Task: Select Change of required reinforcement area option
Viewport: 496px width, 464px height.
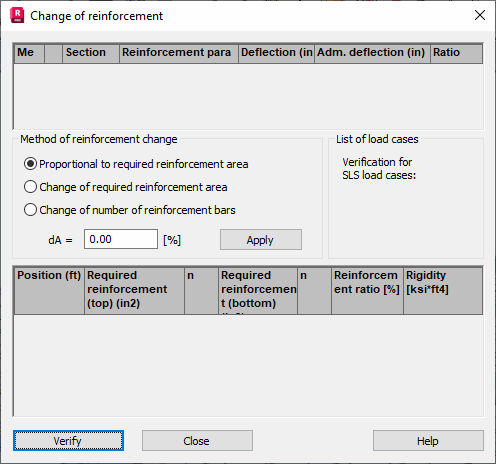Action: 125,187
